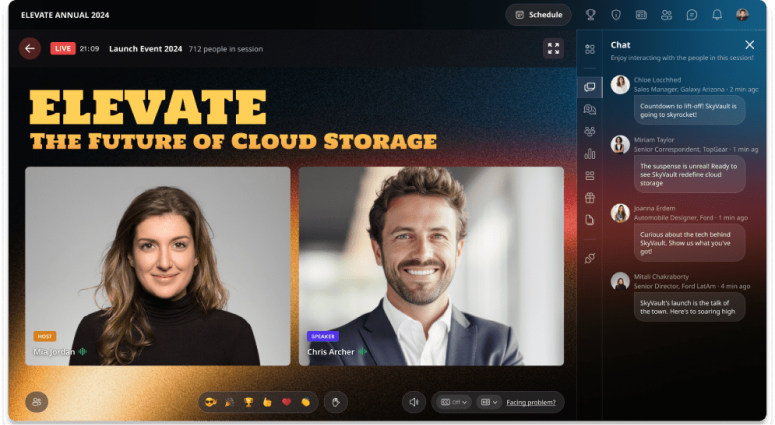Close the Chat panel
The image size is (775, 425).
tap(750, 45)
